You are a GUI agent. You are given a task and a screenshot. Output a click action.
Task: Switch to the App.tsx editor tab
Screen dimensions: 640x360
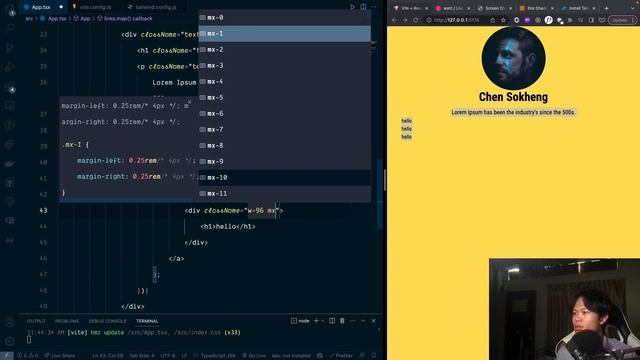(41, 7)
